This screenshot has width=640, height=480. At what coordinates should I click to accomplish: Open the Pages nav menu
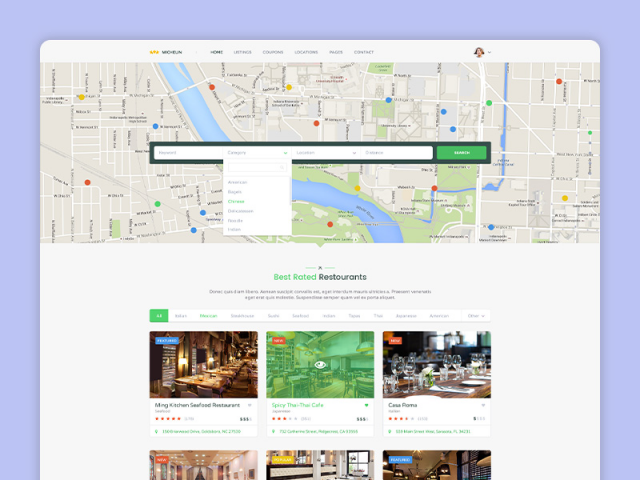[336, 52]
